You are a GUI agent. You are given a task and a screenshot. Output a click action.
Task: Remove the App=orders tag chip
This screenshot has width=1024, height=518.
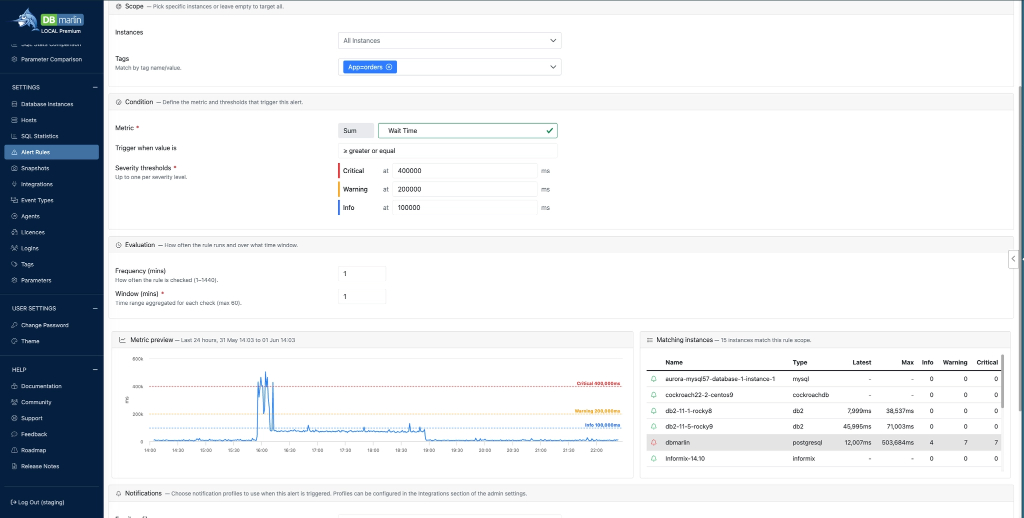click(x=389, y=67)
